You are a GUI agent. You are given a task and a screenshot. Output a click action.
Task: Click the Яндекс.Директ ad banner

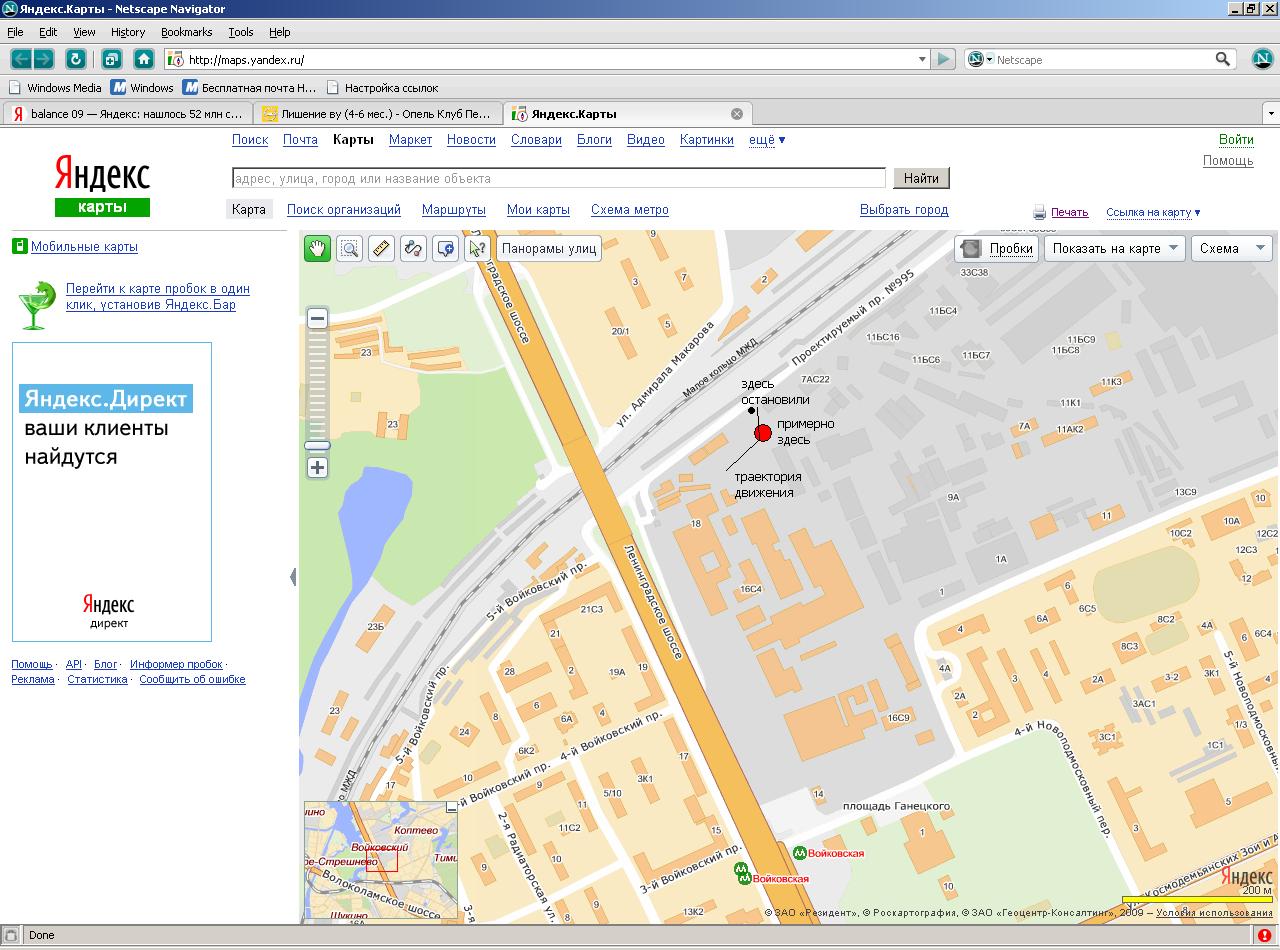point(112,492)
